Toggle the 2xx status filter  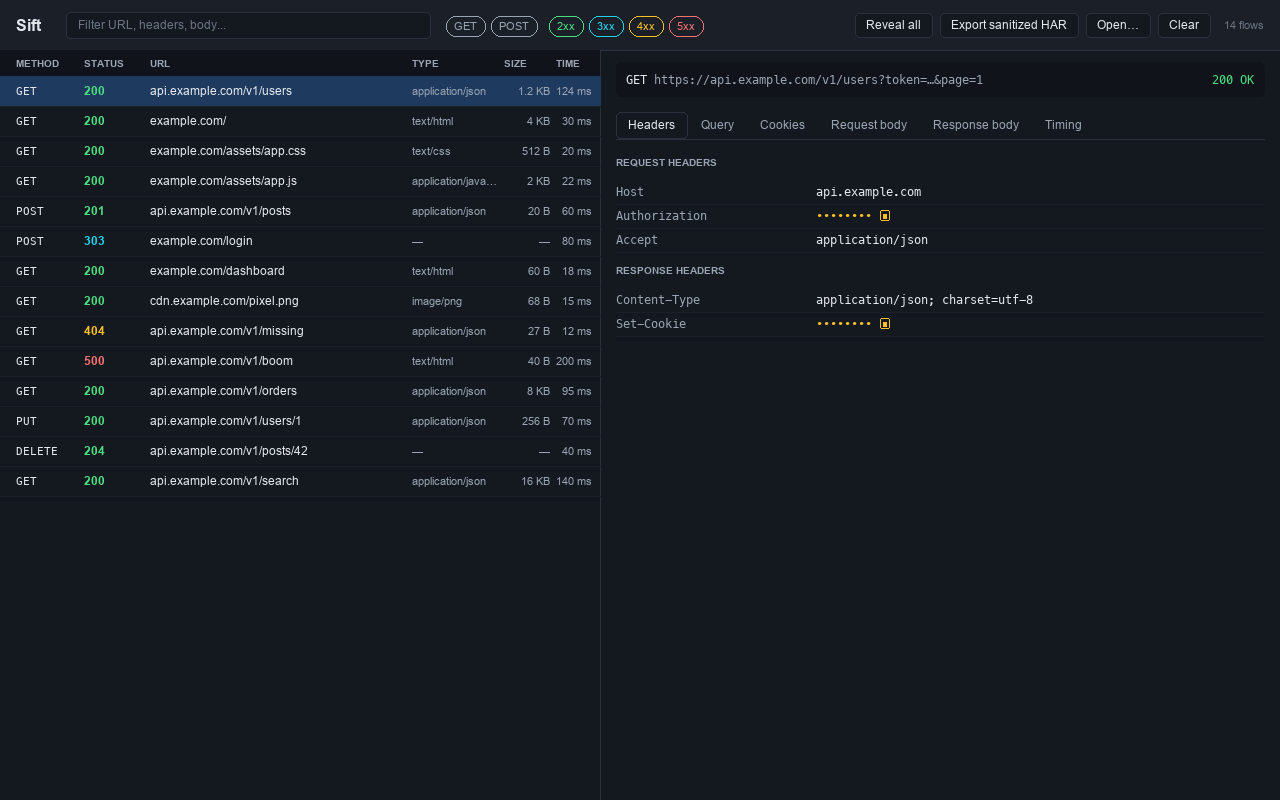tap(566, 26)
